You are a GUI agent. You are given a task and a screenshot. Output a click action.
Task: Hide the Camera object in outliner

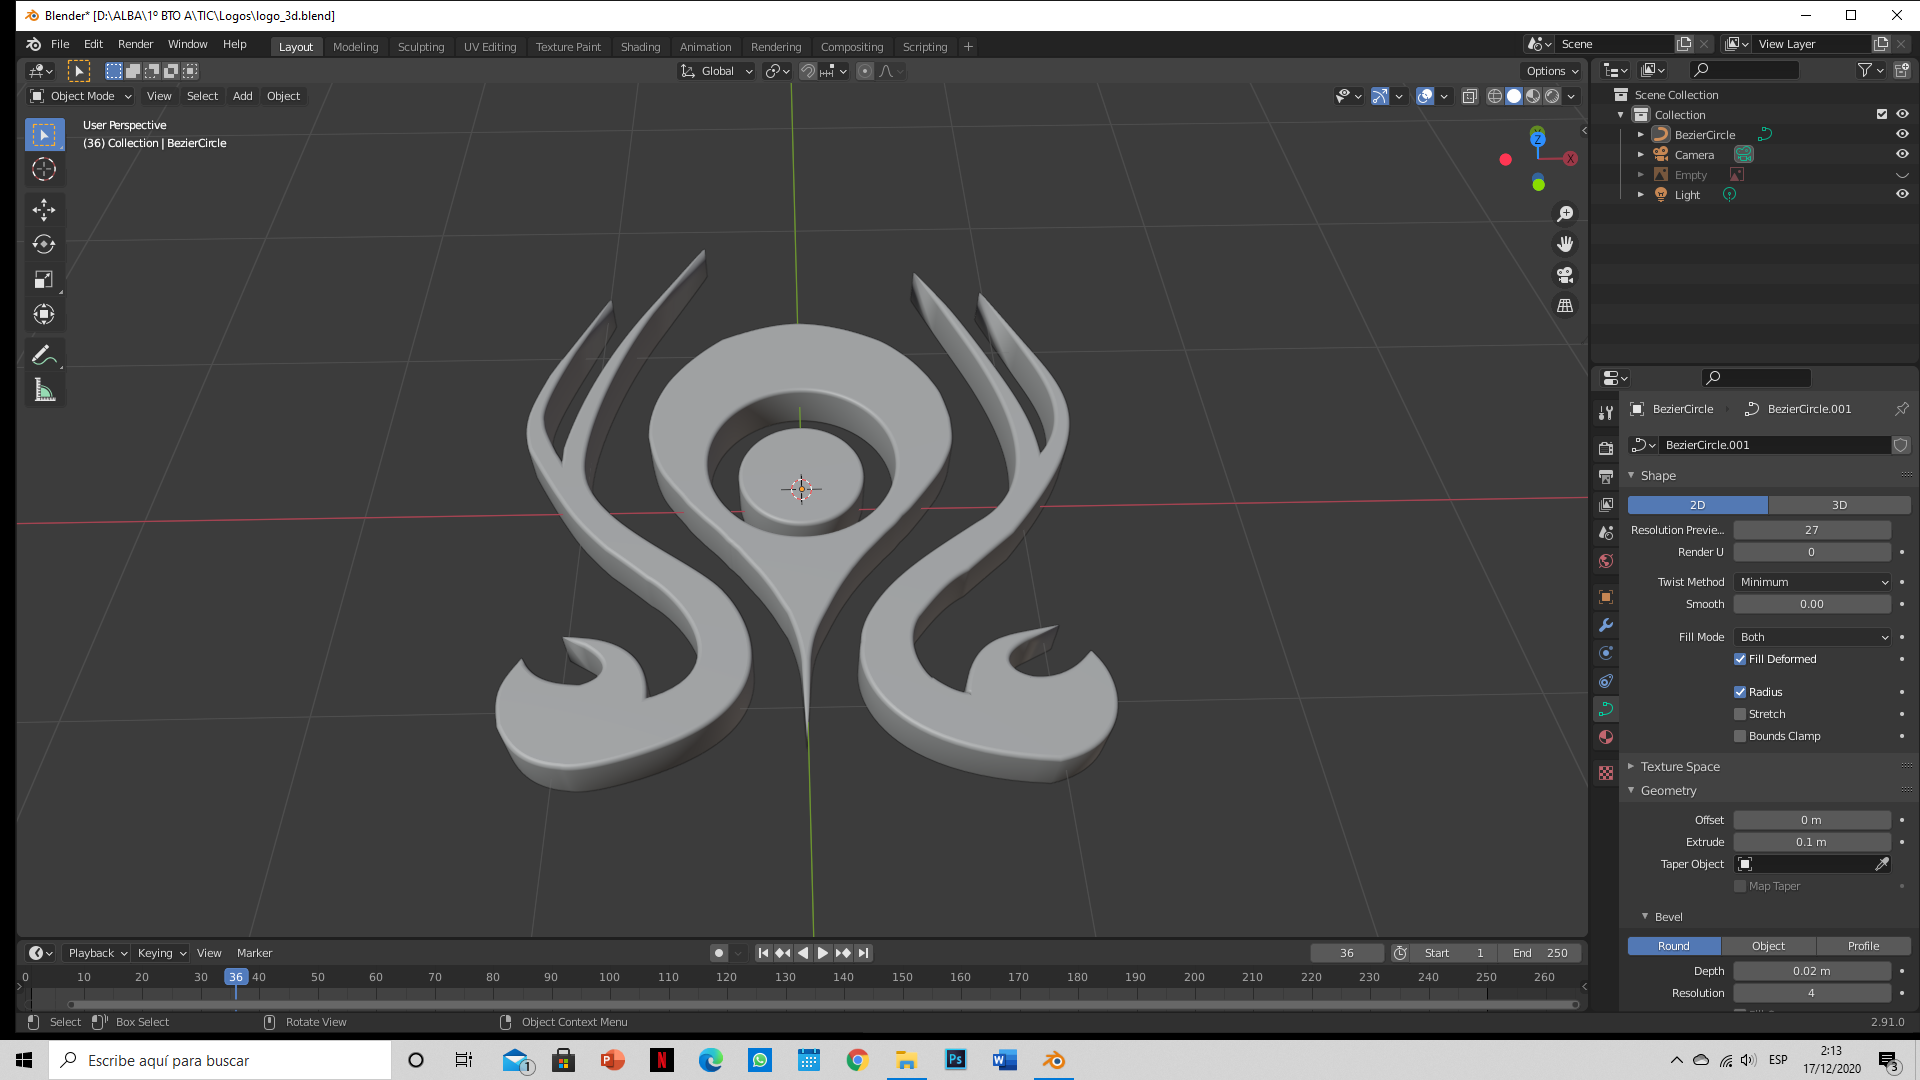click(x=1902, y=154)
